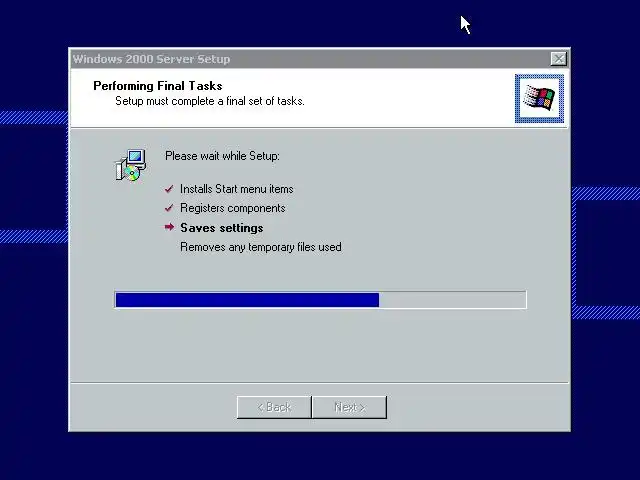
Task: Click the "Registers components" line
Action: pos(233,208)
